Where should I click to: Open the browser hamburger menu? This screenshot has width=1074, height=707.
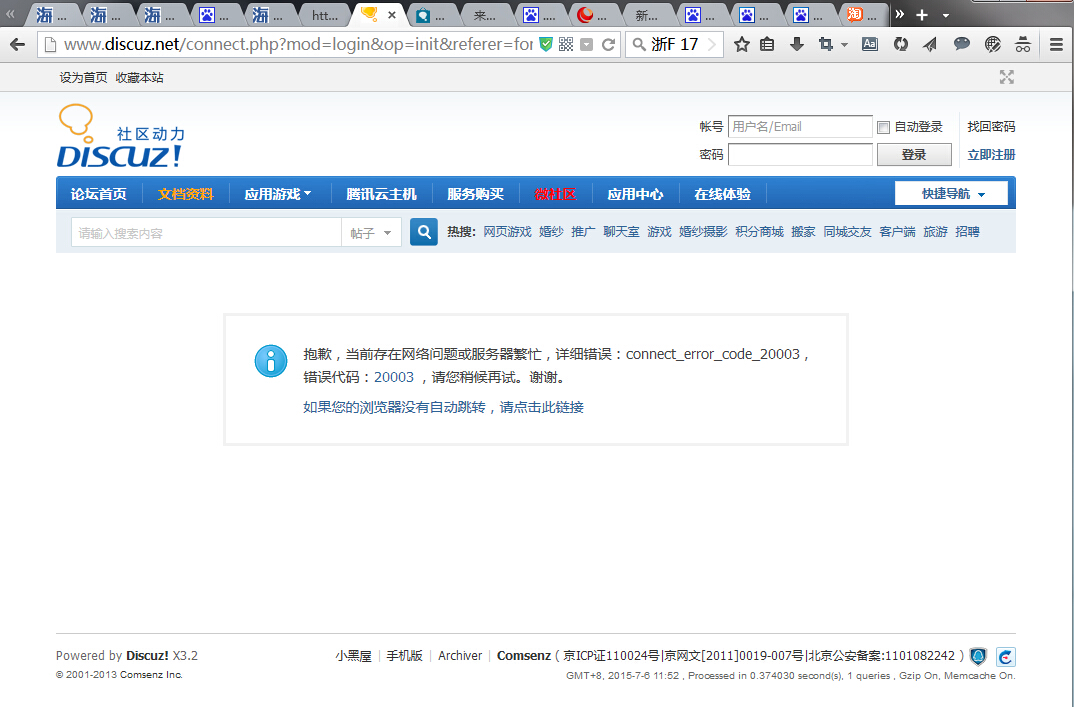[x=1057, y=44]
